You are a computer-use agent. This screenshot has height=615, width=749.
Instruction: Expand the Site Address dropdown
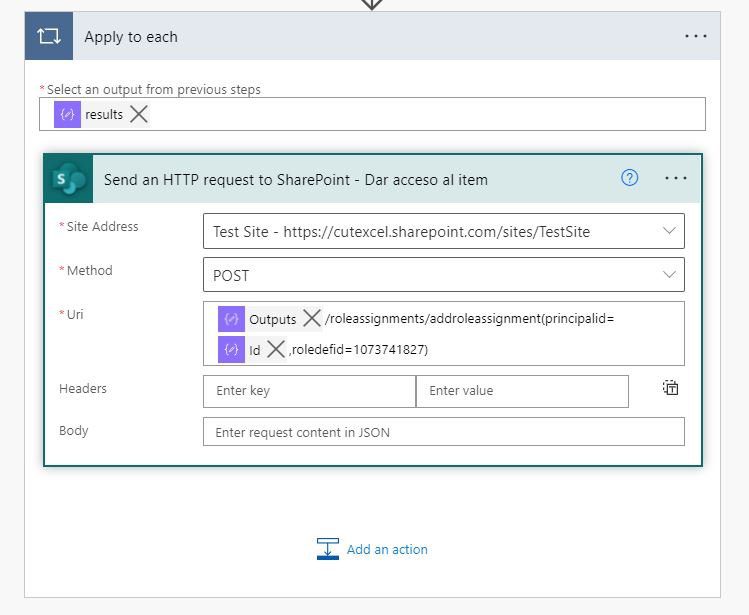click(669, 231)
